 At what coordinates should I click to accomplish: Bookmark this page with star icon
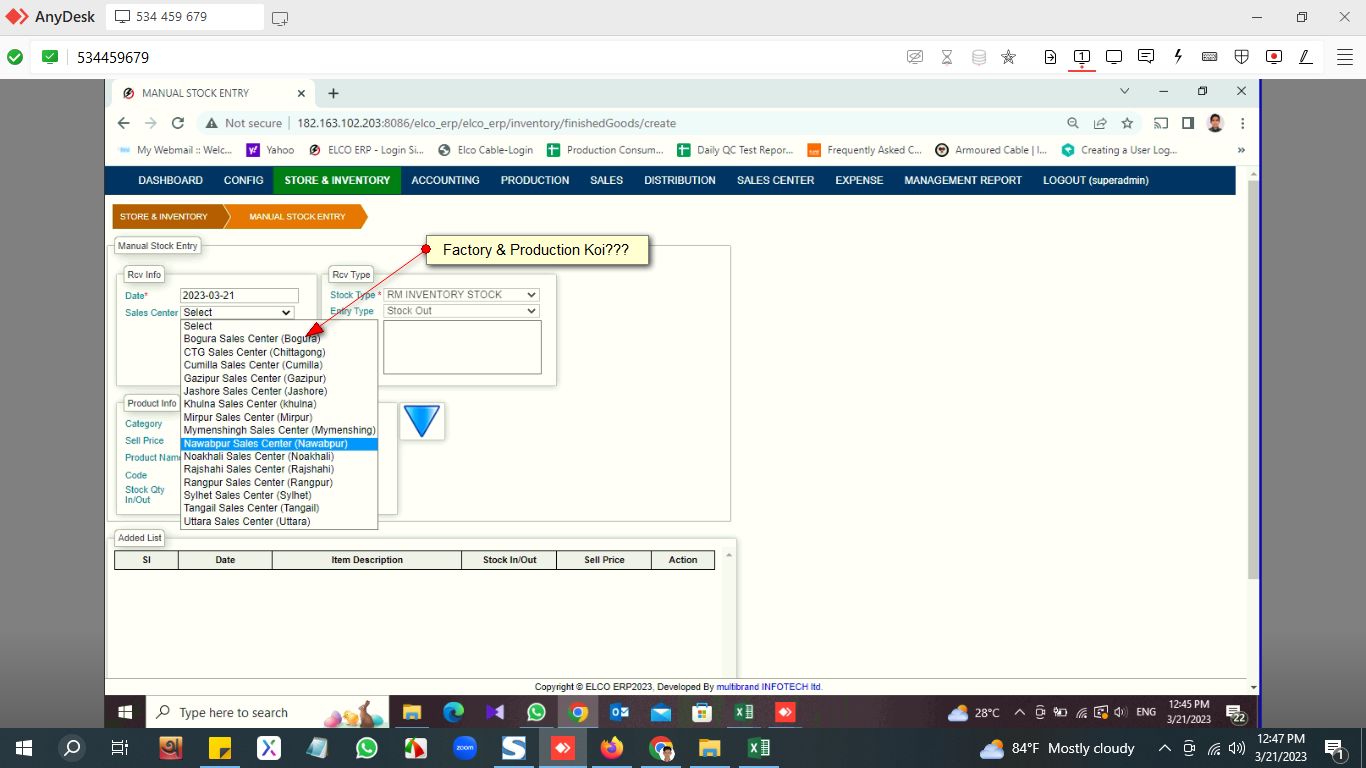[1127, 123]
